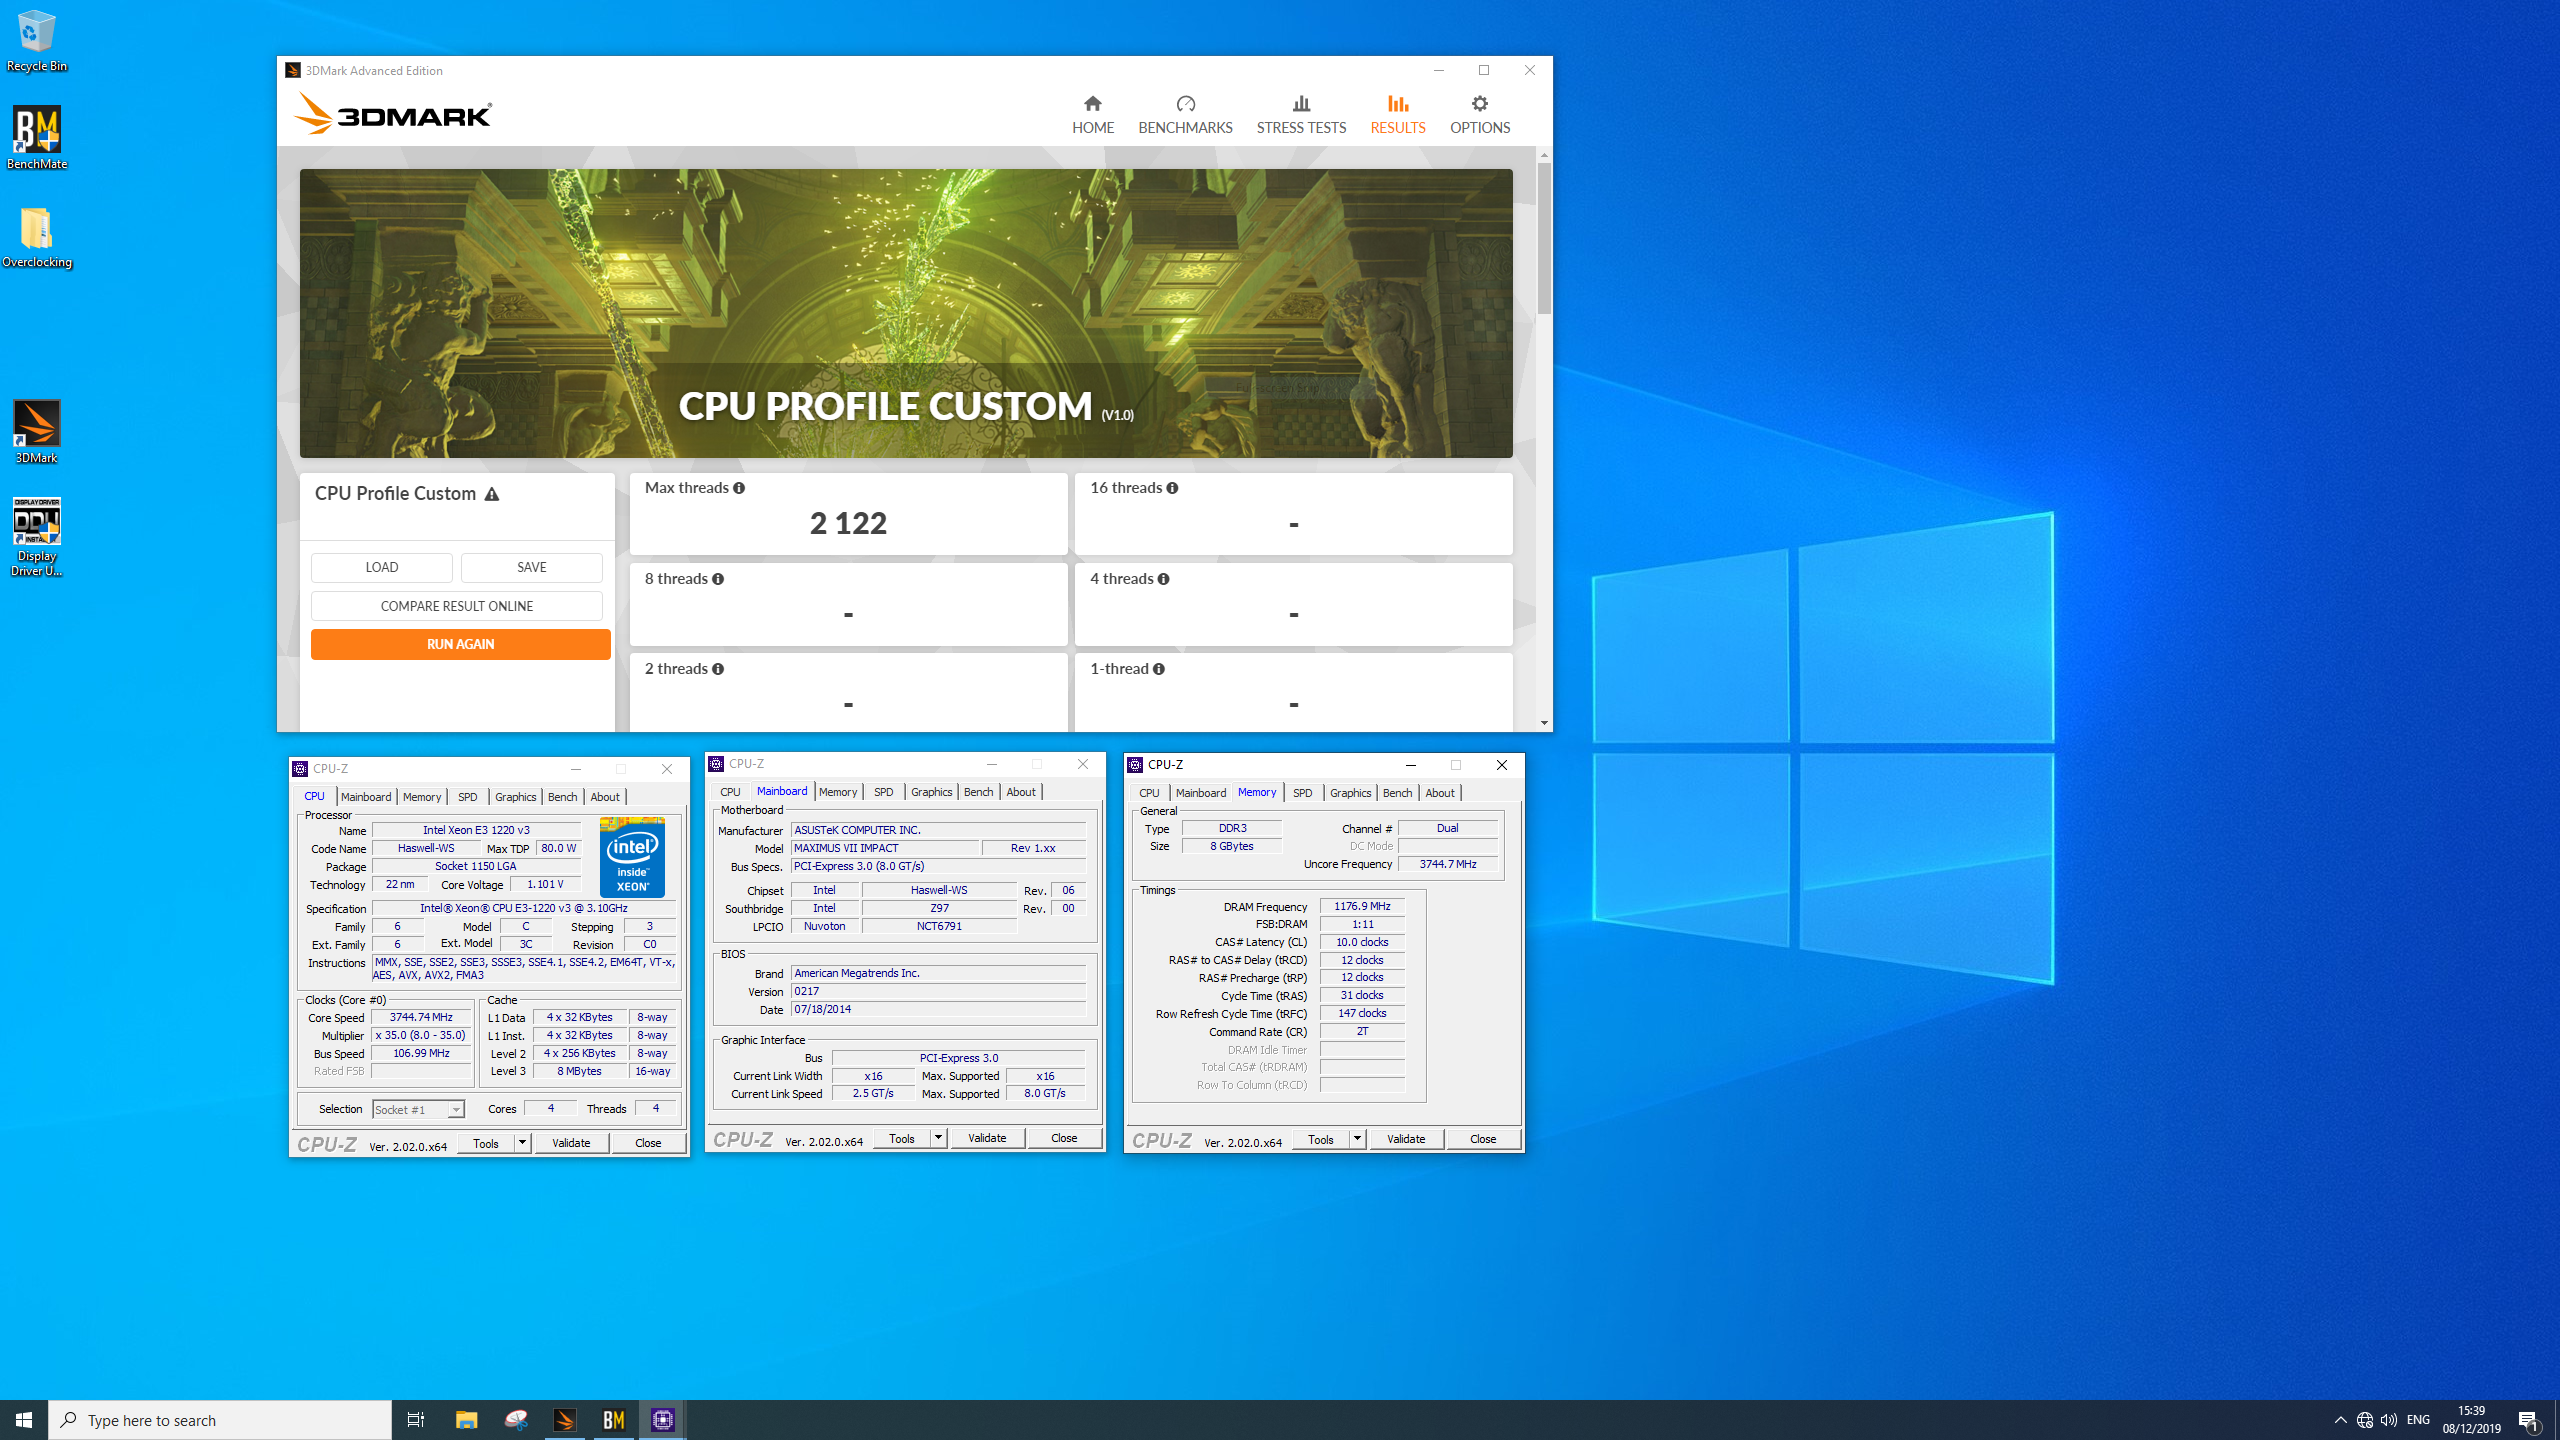
Task: Click the SAVE result button
Action: click(532, 567)
